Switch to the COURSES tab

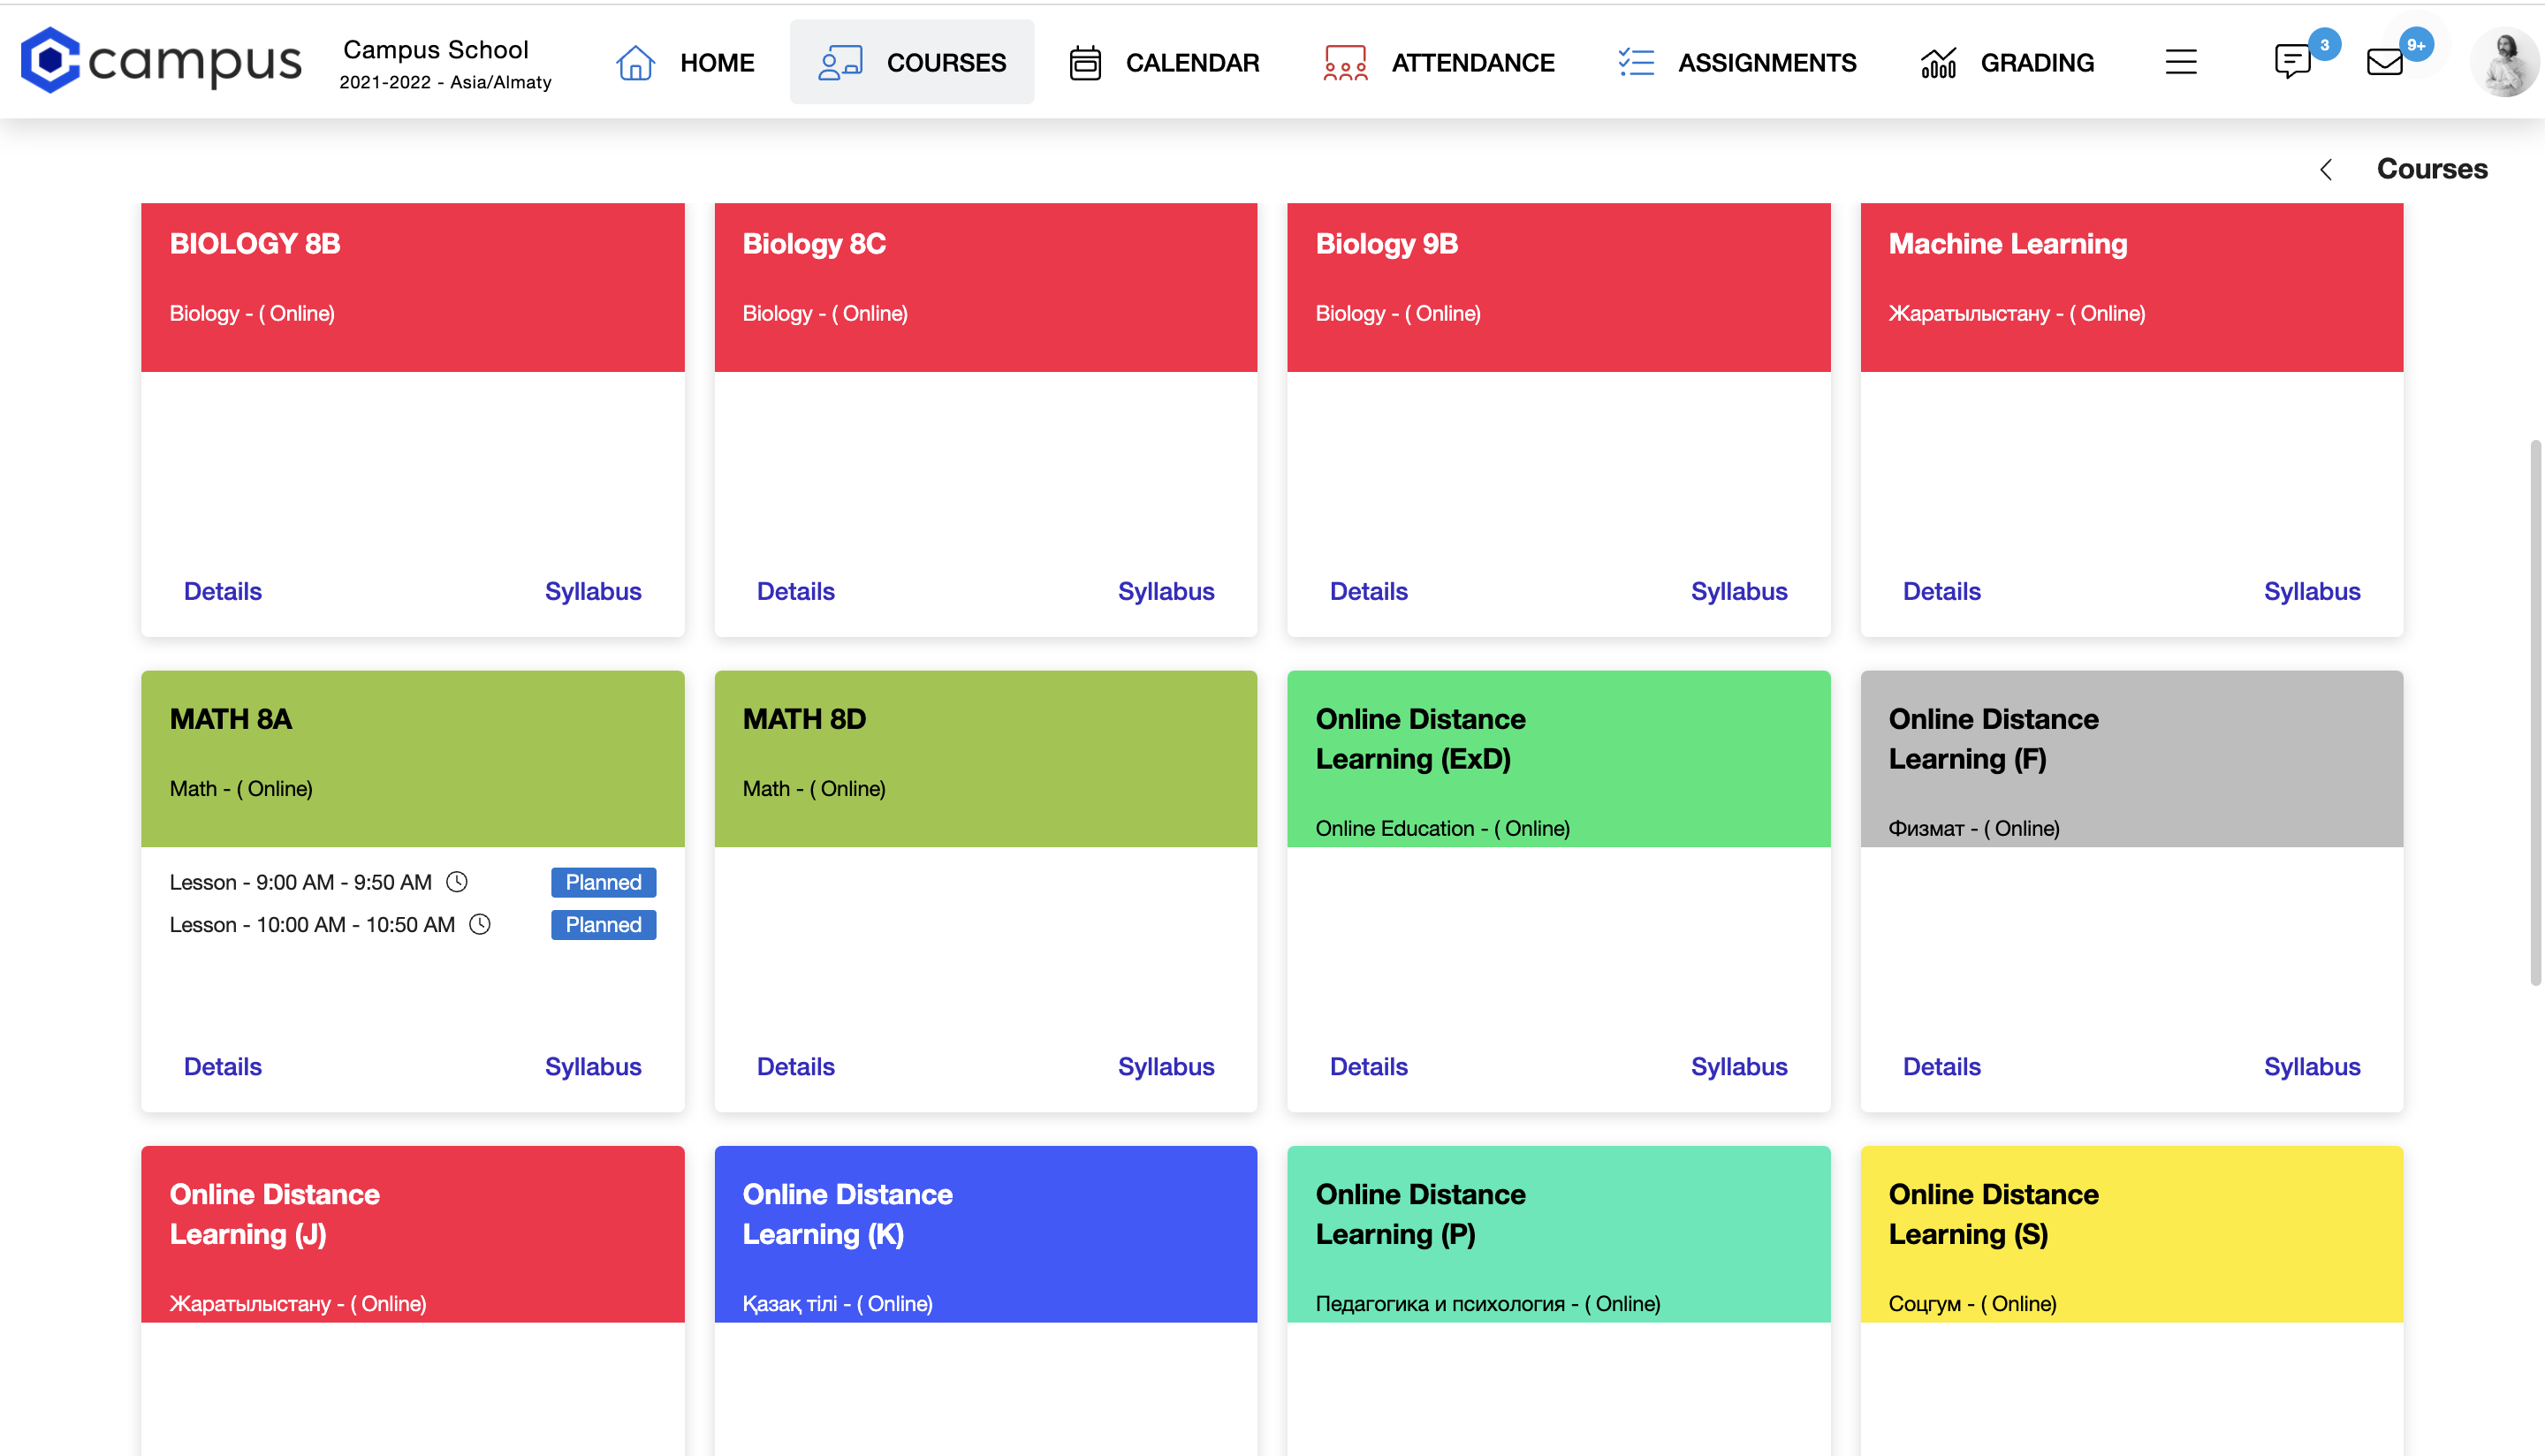[x=912, y=63]
